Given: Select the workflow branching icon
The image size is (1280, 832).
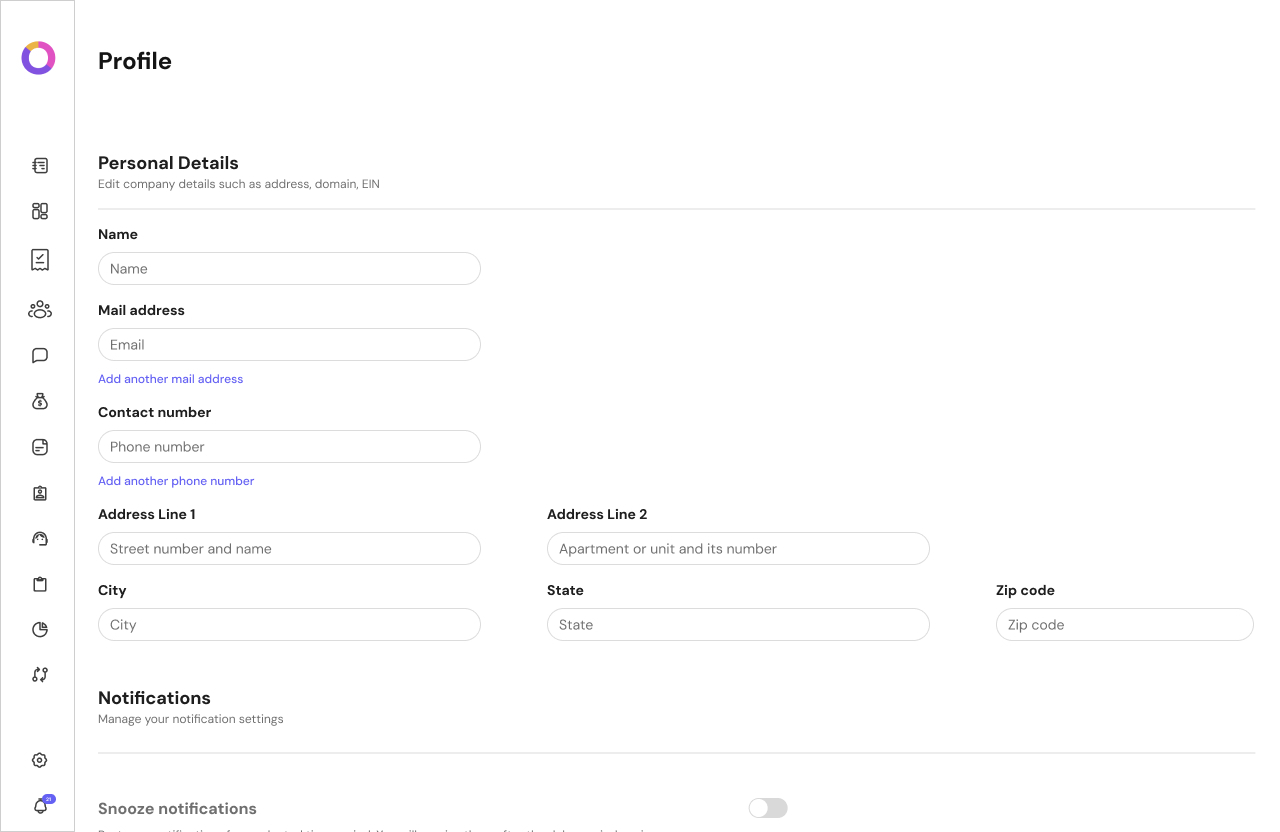Looking at the screenshot, I should click(39, 674).
